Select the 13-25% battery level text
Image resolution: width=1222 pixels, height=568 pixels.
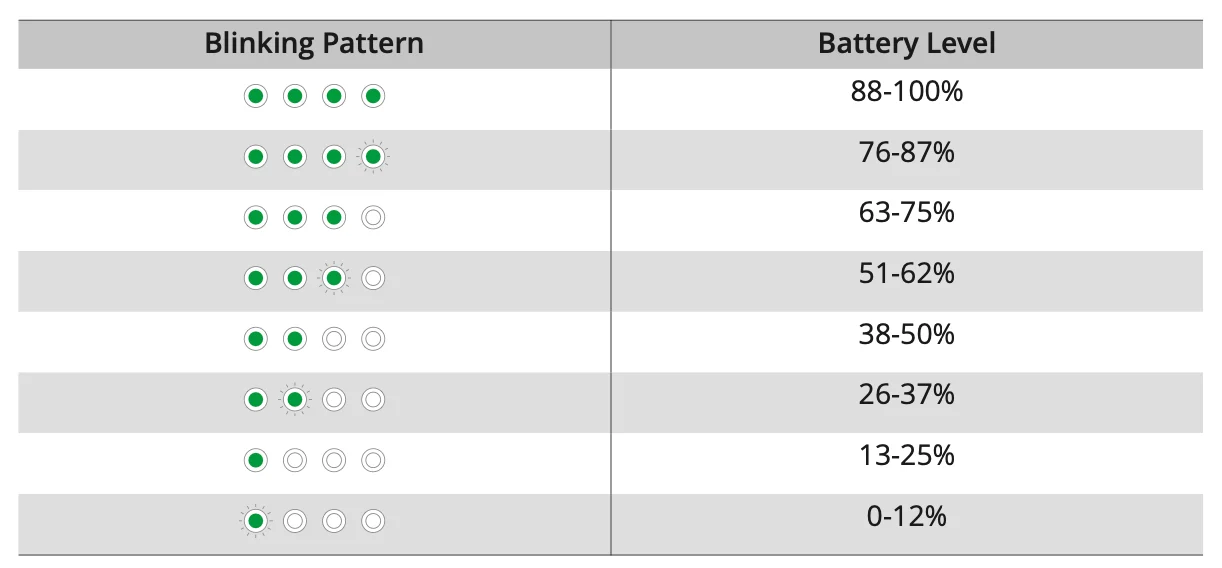click(907, 455)
